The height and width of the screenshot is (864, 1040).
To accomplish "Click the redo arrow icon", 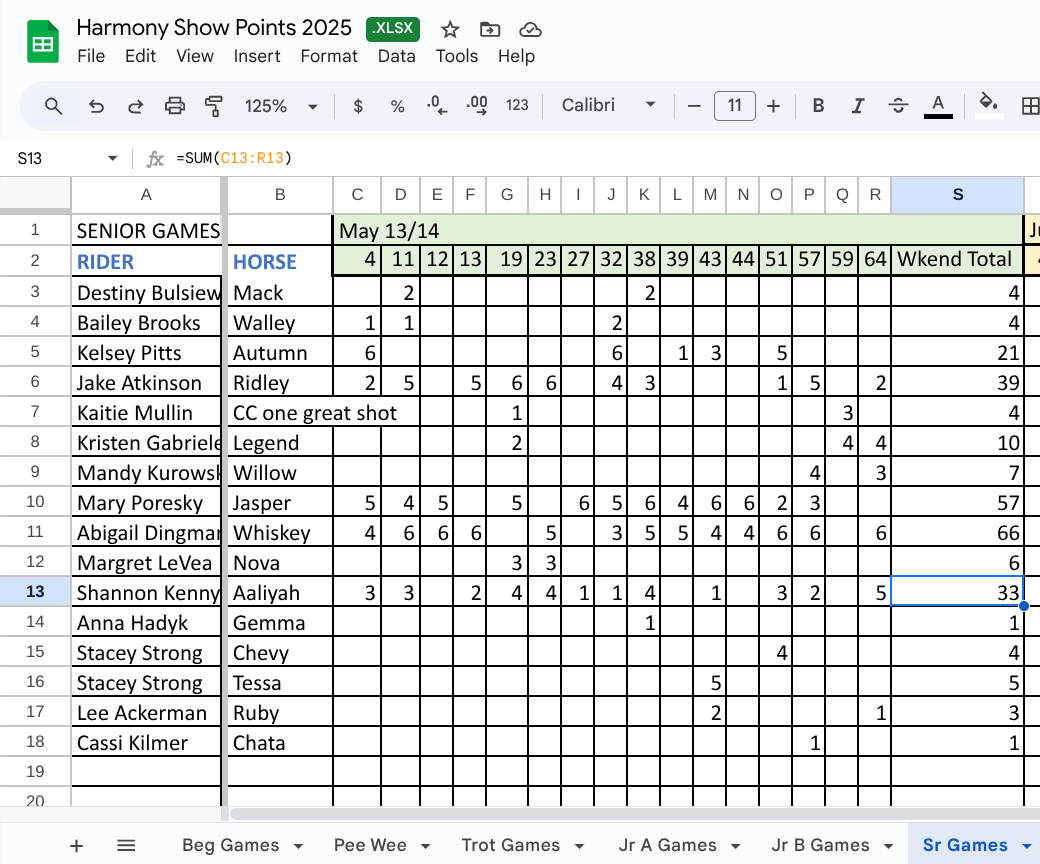I will pos(135,106).
